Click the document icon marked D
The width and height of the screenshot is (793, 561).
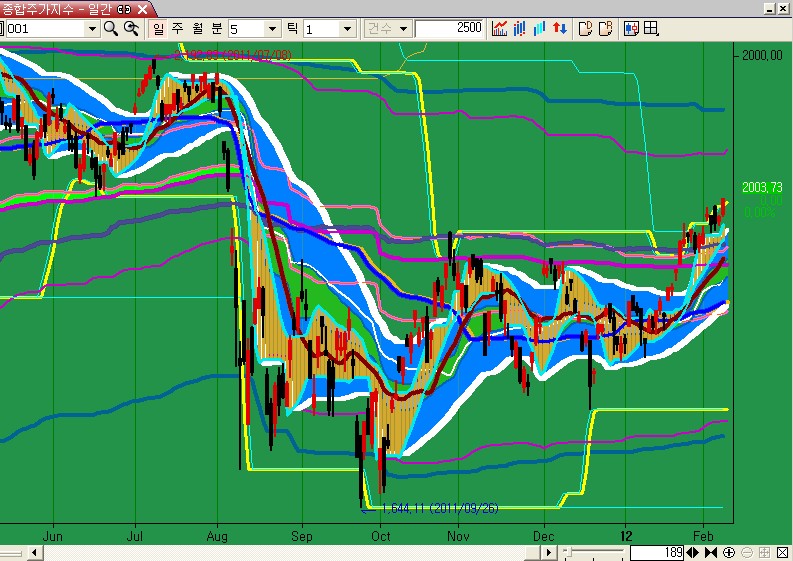tap(586, 28)
